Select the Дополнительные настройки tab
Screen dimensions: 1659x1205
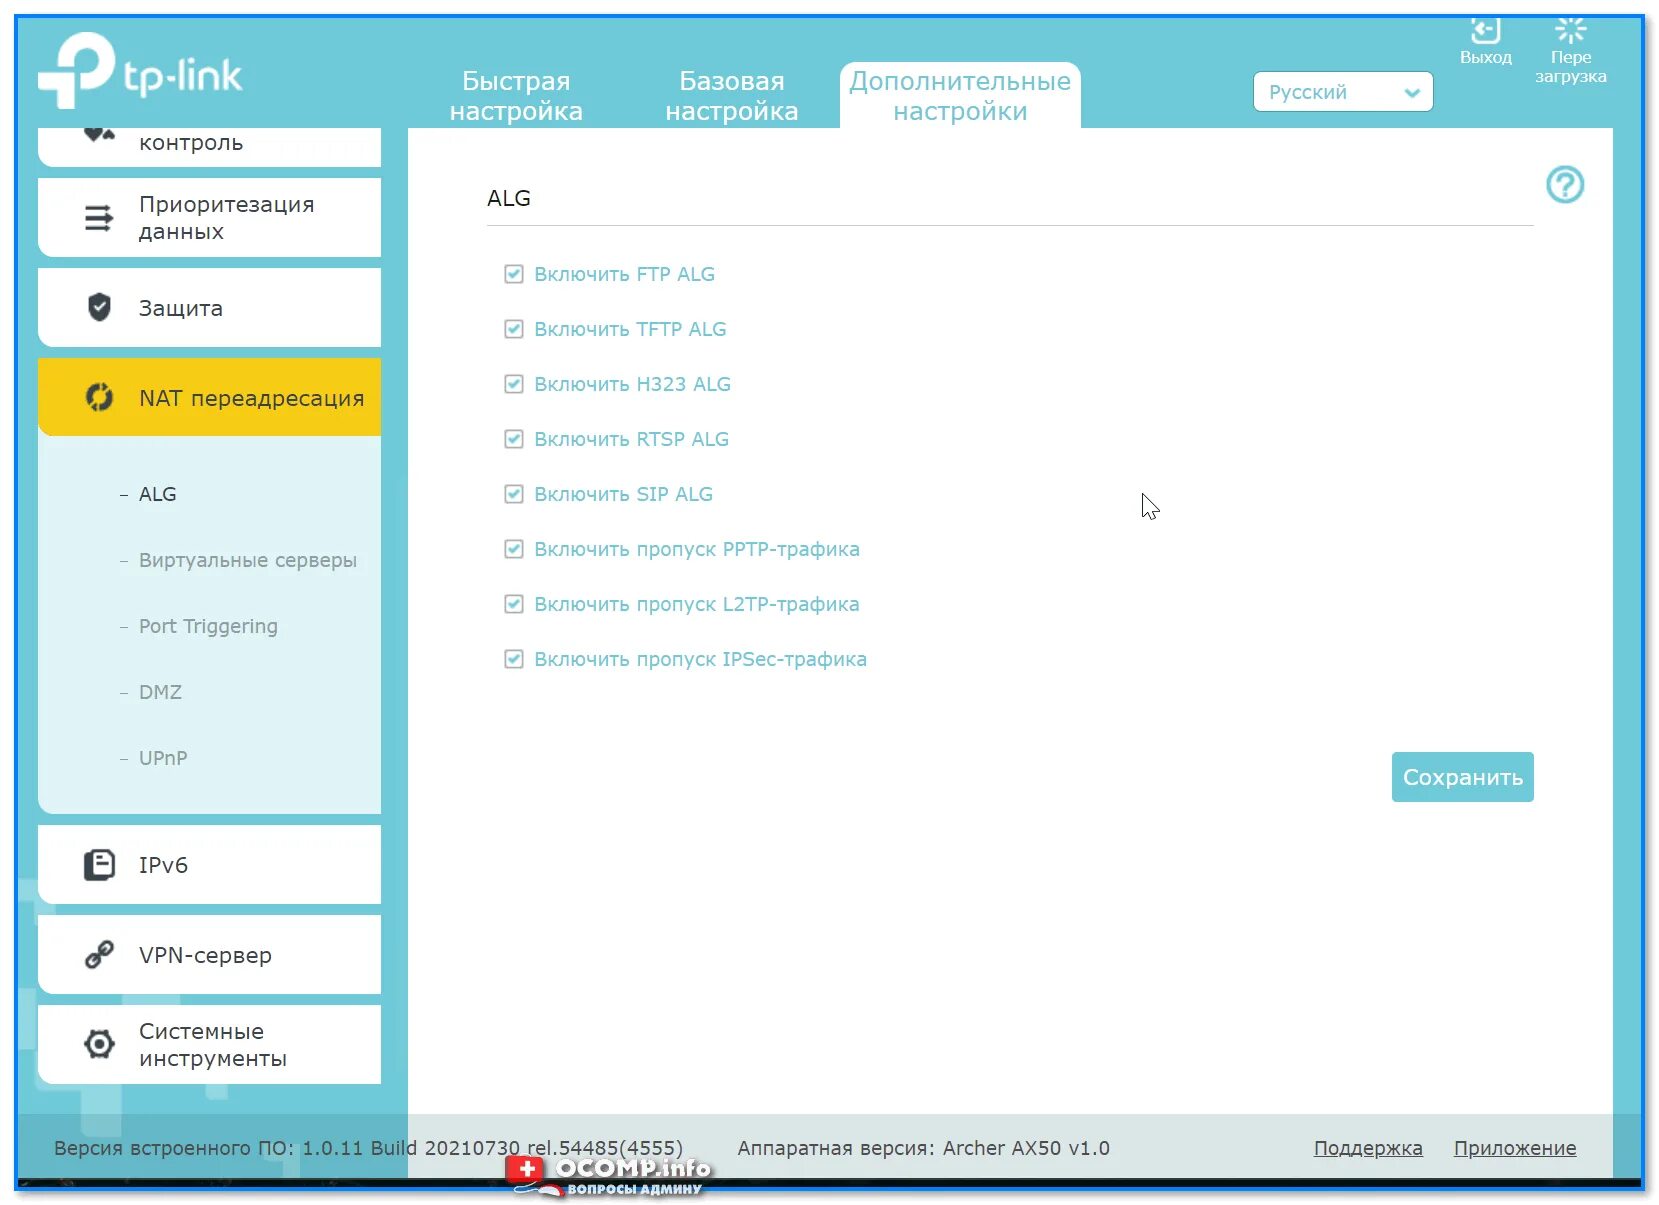[x=960, y=96]
